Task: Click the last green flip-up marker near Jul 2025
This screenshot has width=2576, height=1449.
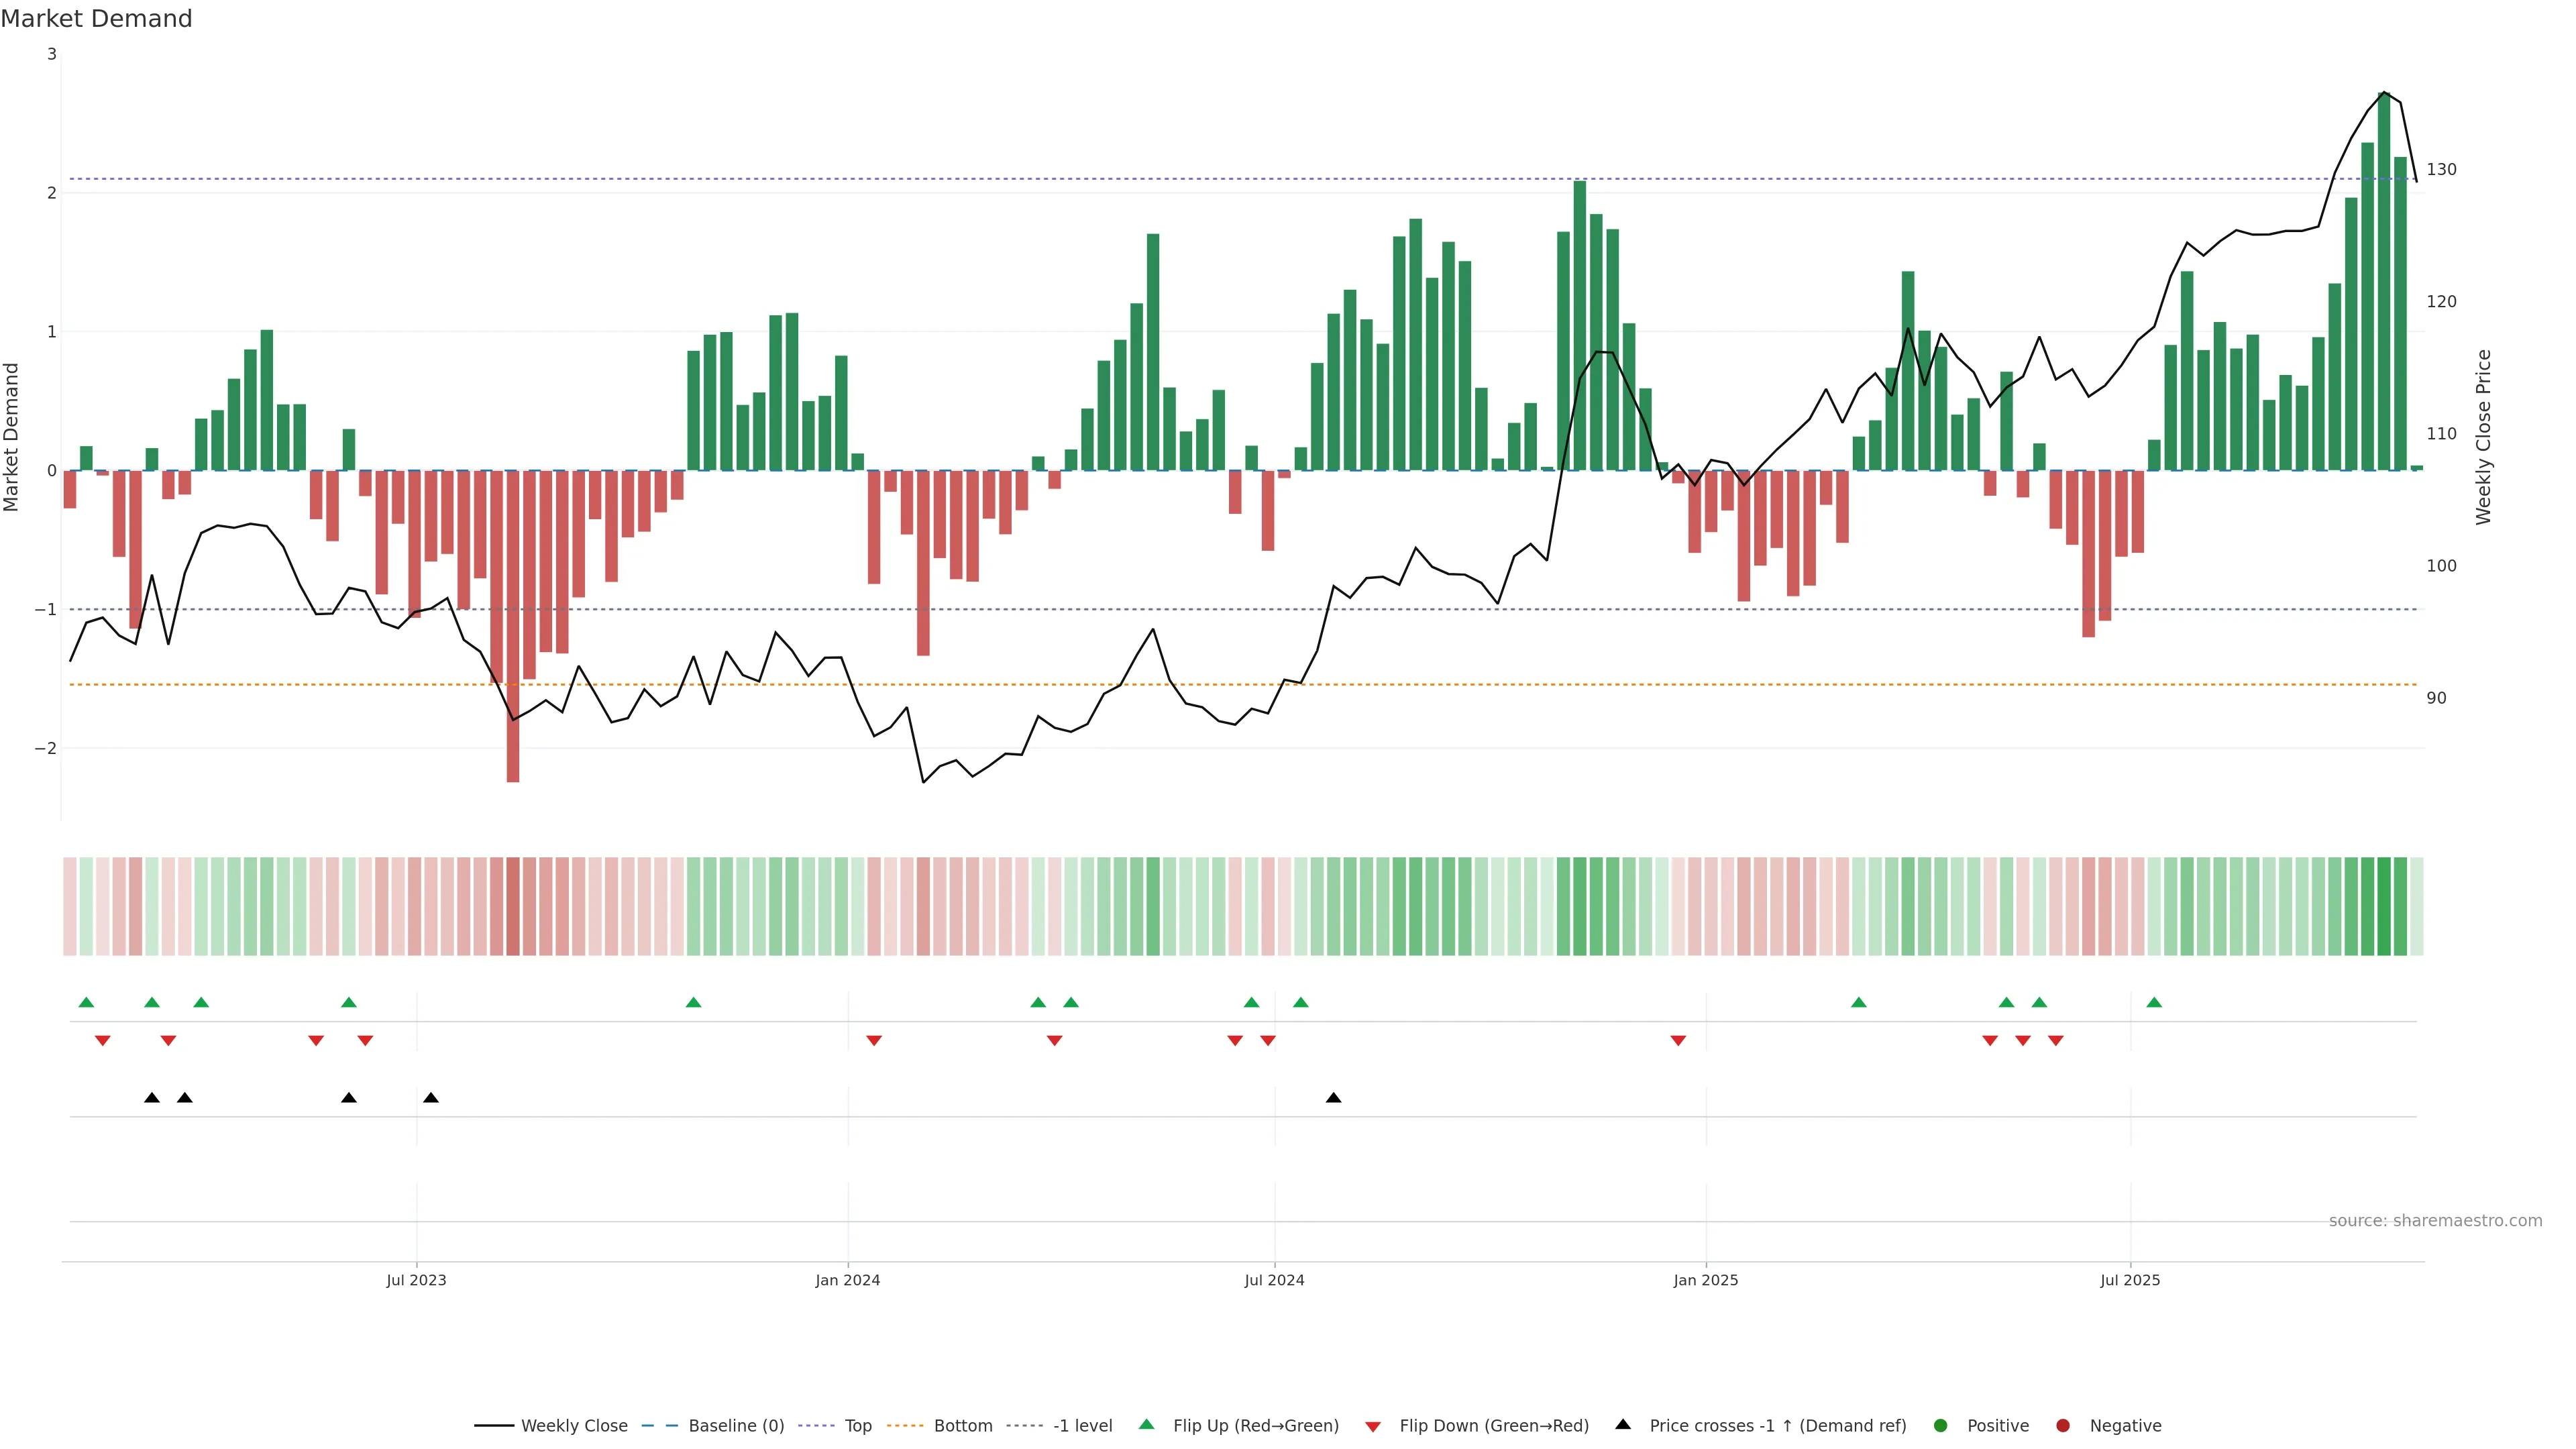Action: 2154,1002
